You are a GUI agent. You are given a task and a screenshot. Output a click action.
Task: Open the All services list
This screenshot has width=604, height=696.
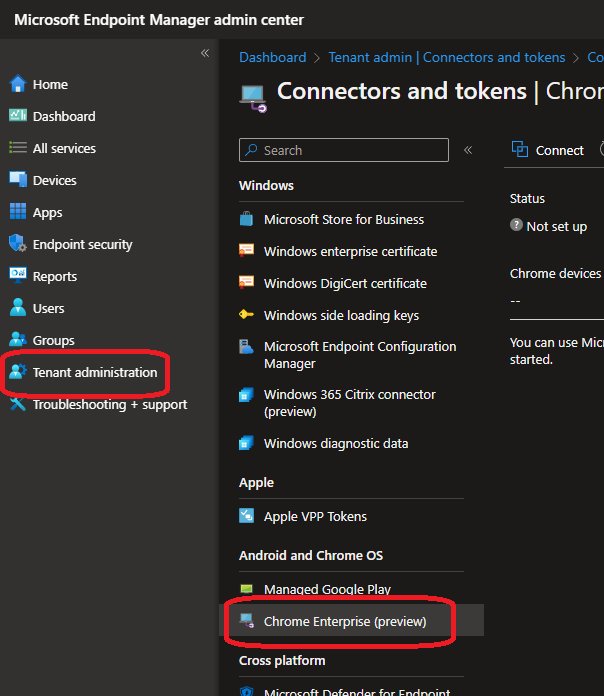pos(63,148)
